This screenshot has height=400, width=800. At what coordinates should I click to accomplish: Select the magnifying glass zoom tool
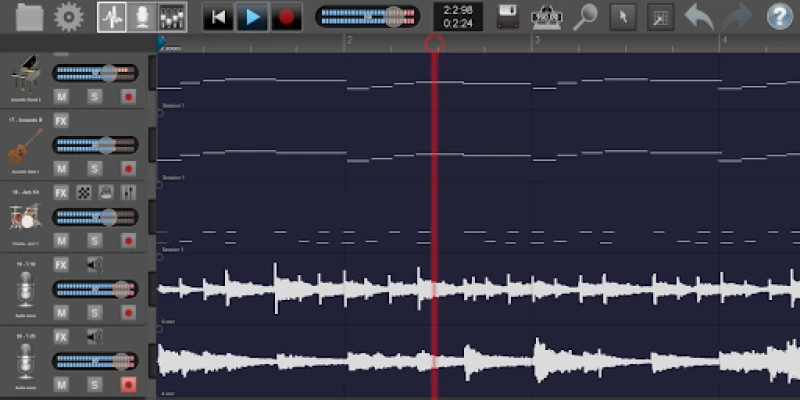click(585, 16)
